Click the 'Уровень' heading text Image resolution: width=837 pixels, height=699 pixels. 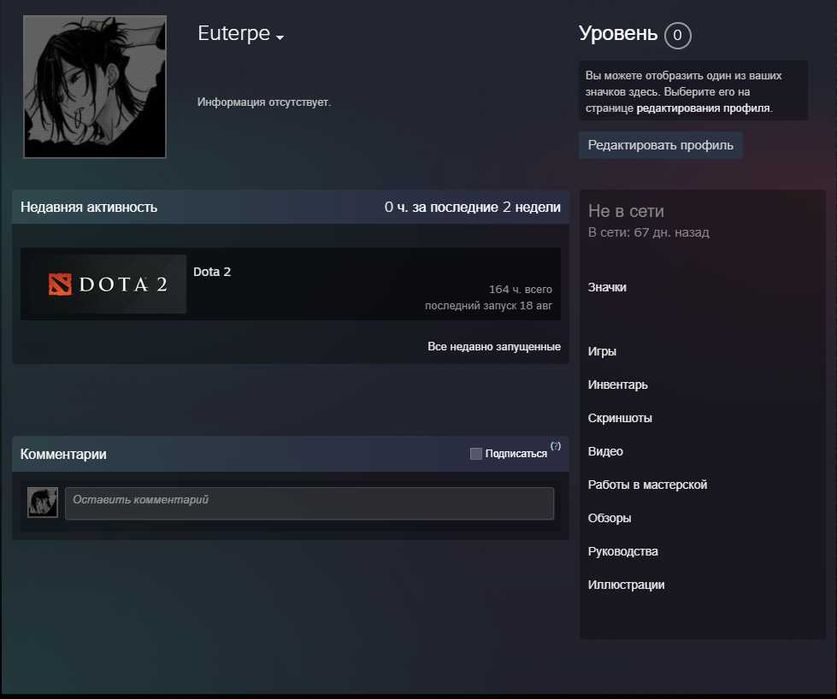(x=618, y=34)
